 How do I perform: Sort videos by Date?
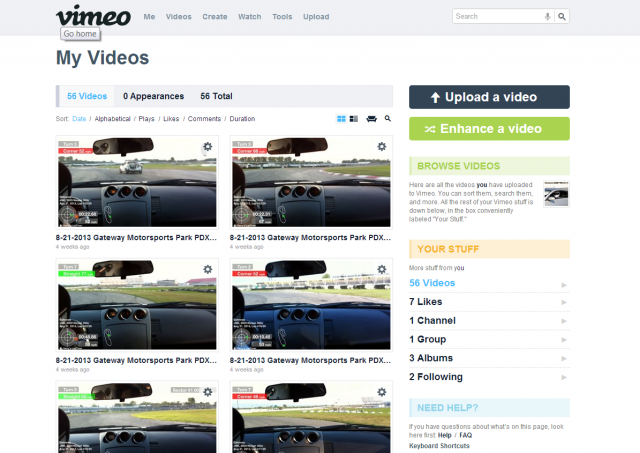pos(79,119)
